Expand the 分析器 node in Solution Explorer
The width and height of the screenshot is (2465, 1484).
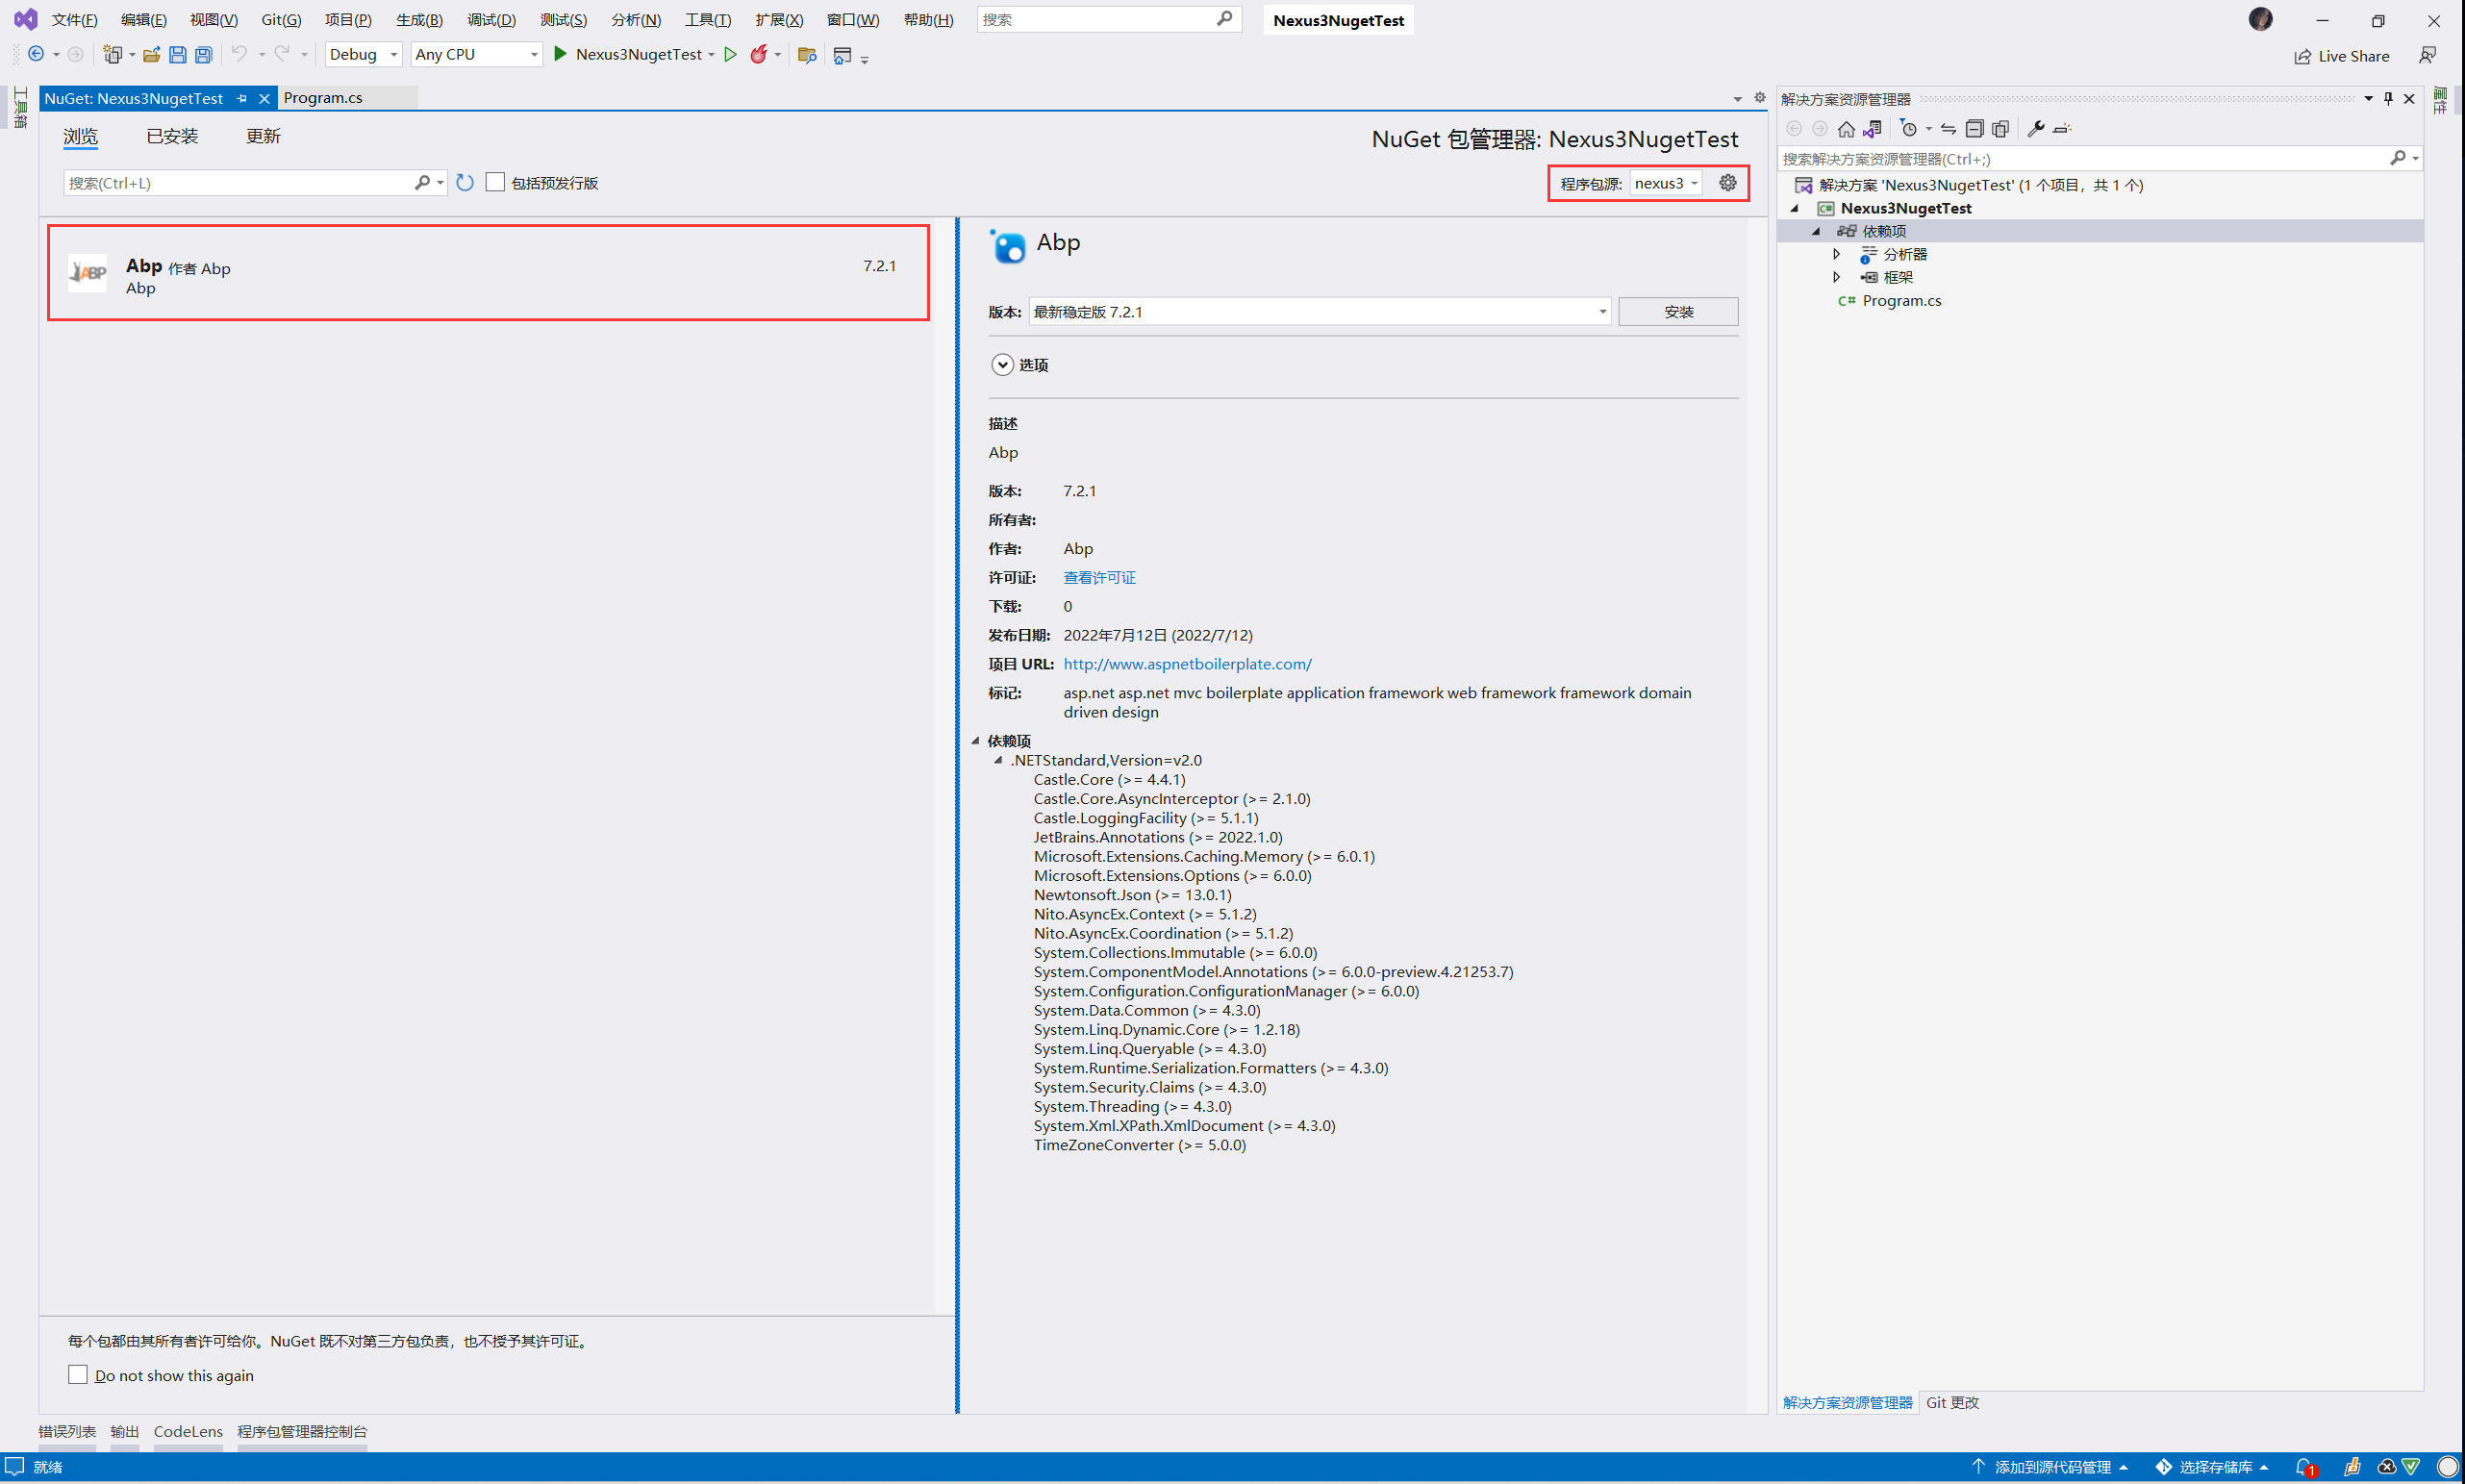1837,254
